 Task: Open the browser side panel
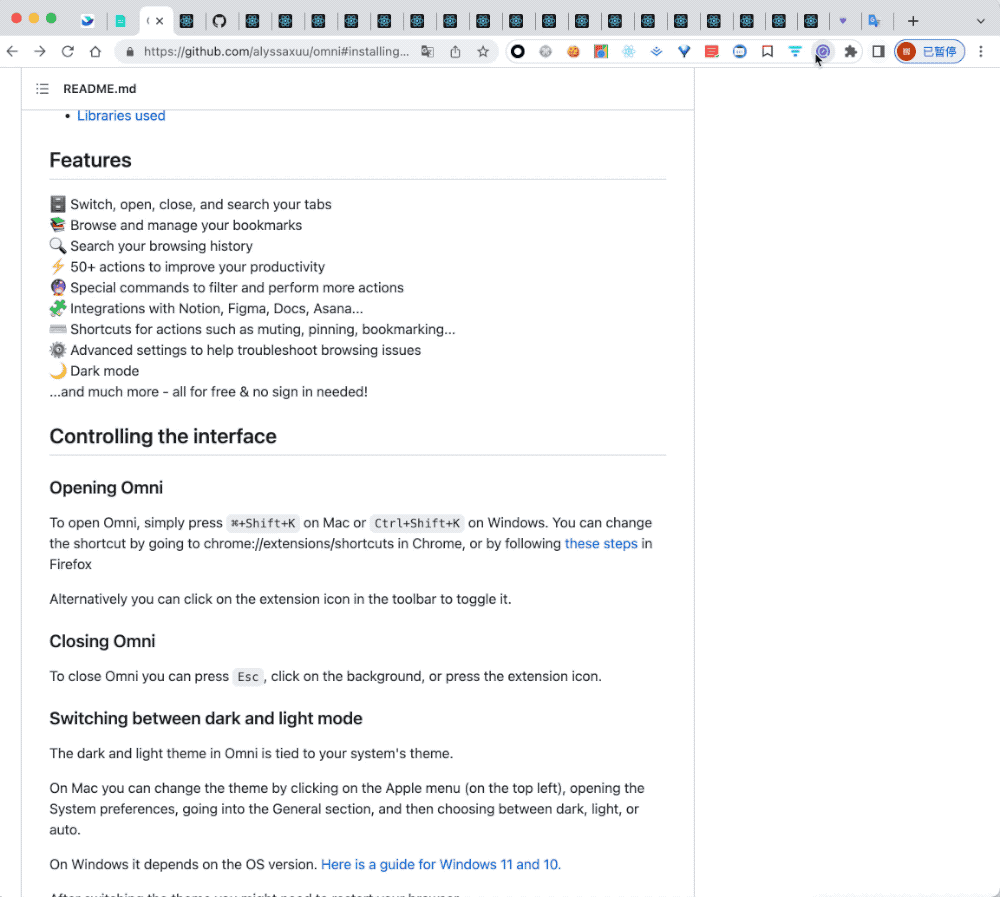(878, 52)
